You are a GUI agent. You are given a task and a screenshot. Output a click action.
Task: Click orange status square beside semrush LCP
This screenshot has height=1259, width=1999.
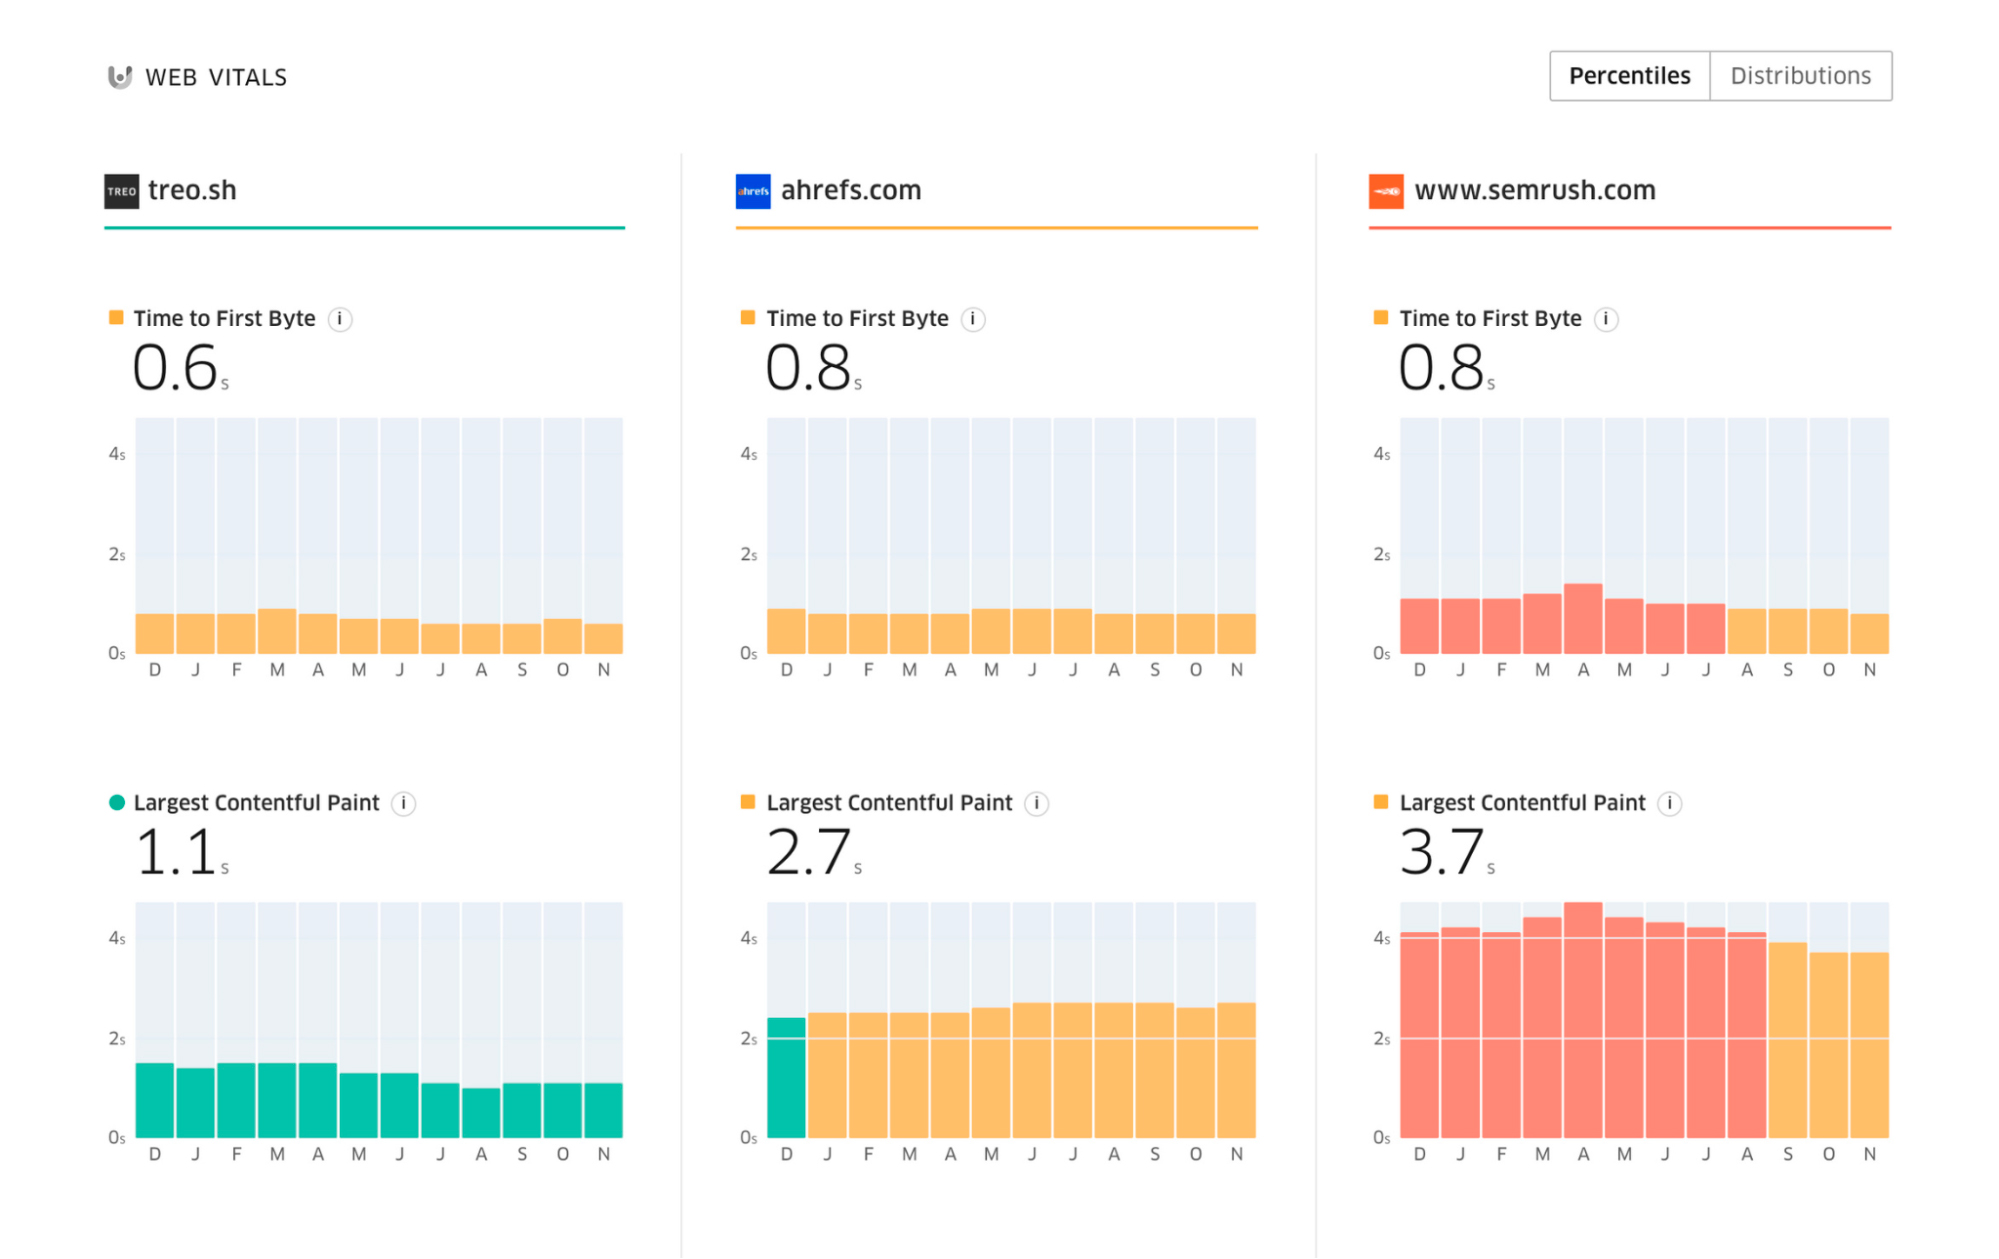coord(1381,802)
